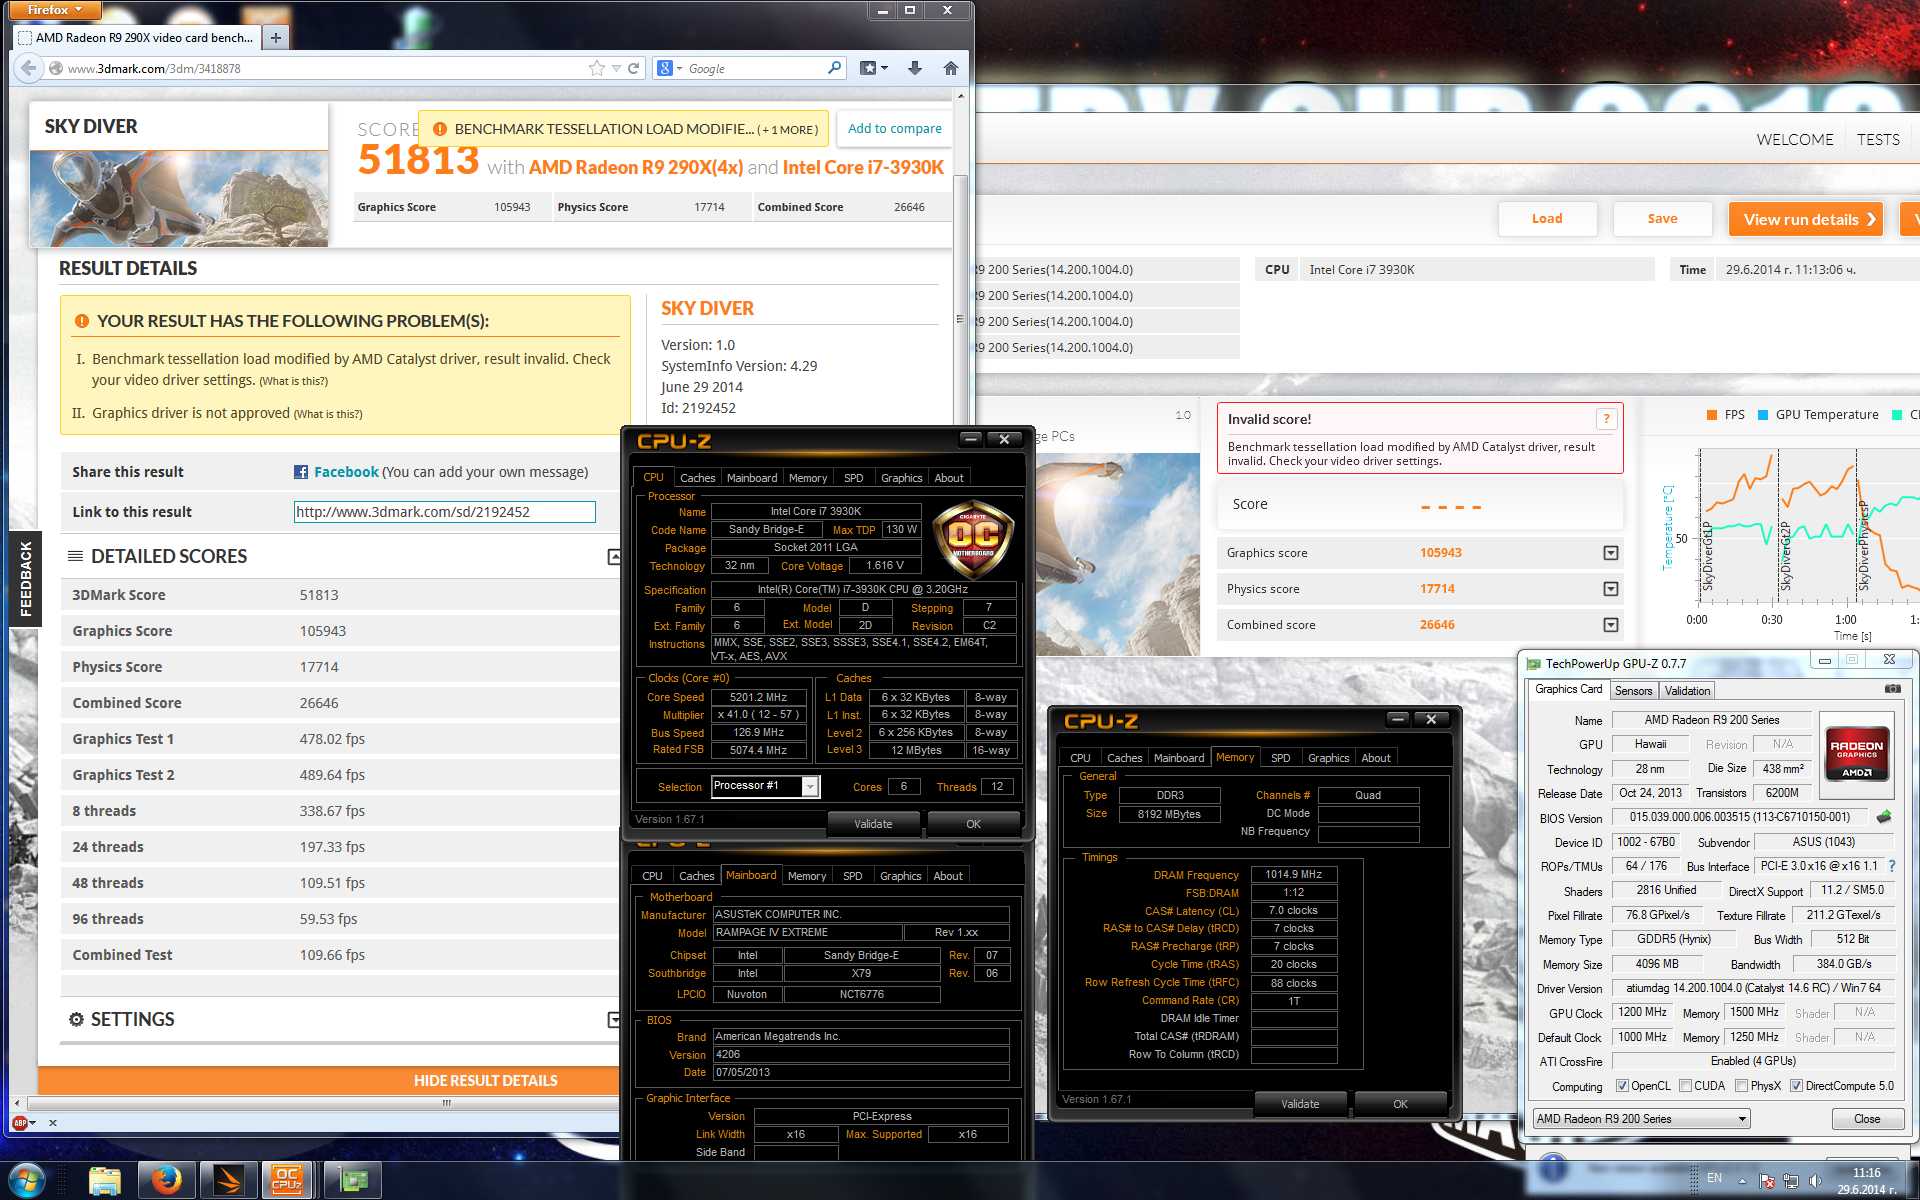Click FPS legend swatch in chart
The height and width of the screenshot is (1200, 1920).
(x=1712, y=415)
